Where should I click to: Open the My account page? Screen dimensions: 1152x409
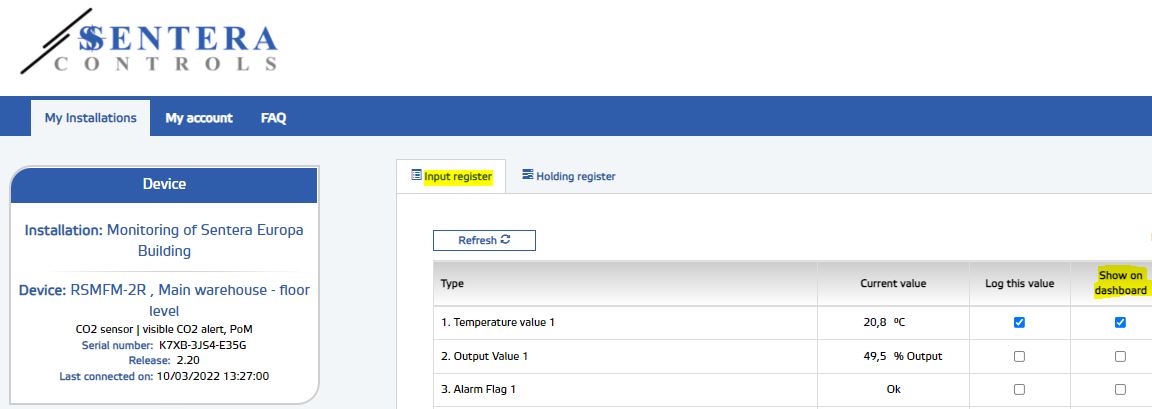[199, 118]
